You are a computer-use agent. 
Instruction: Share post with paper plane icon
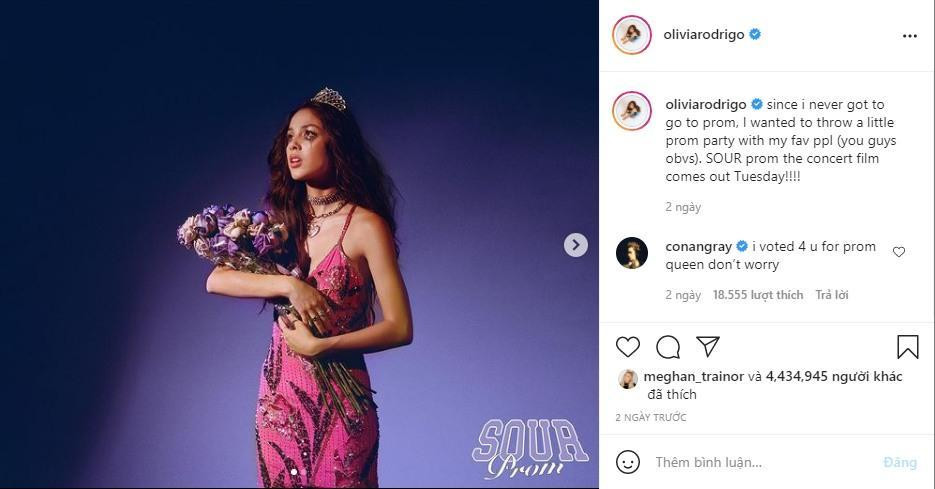click(708, 347)
